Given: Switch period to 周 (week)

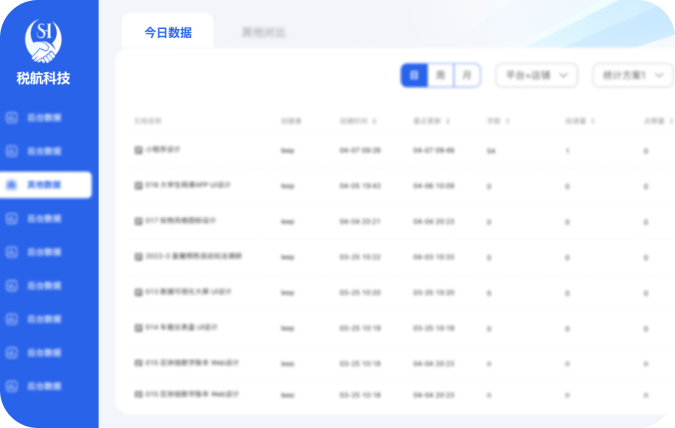Looking at the screenshot, I should [x=441, y=75].
